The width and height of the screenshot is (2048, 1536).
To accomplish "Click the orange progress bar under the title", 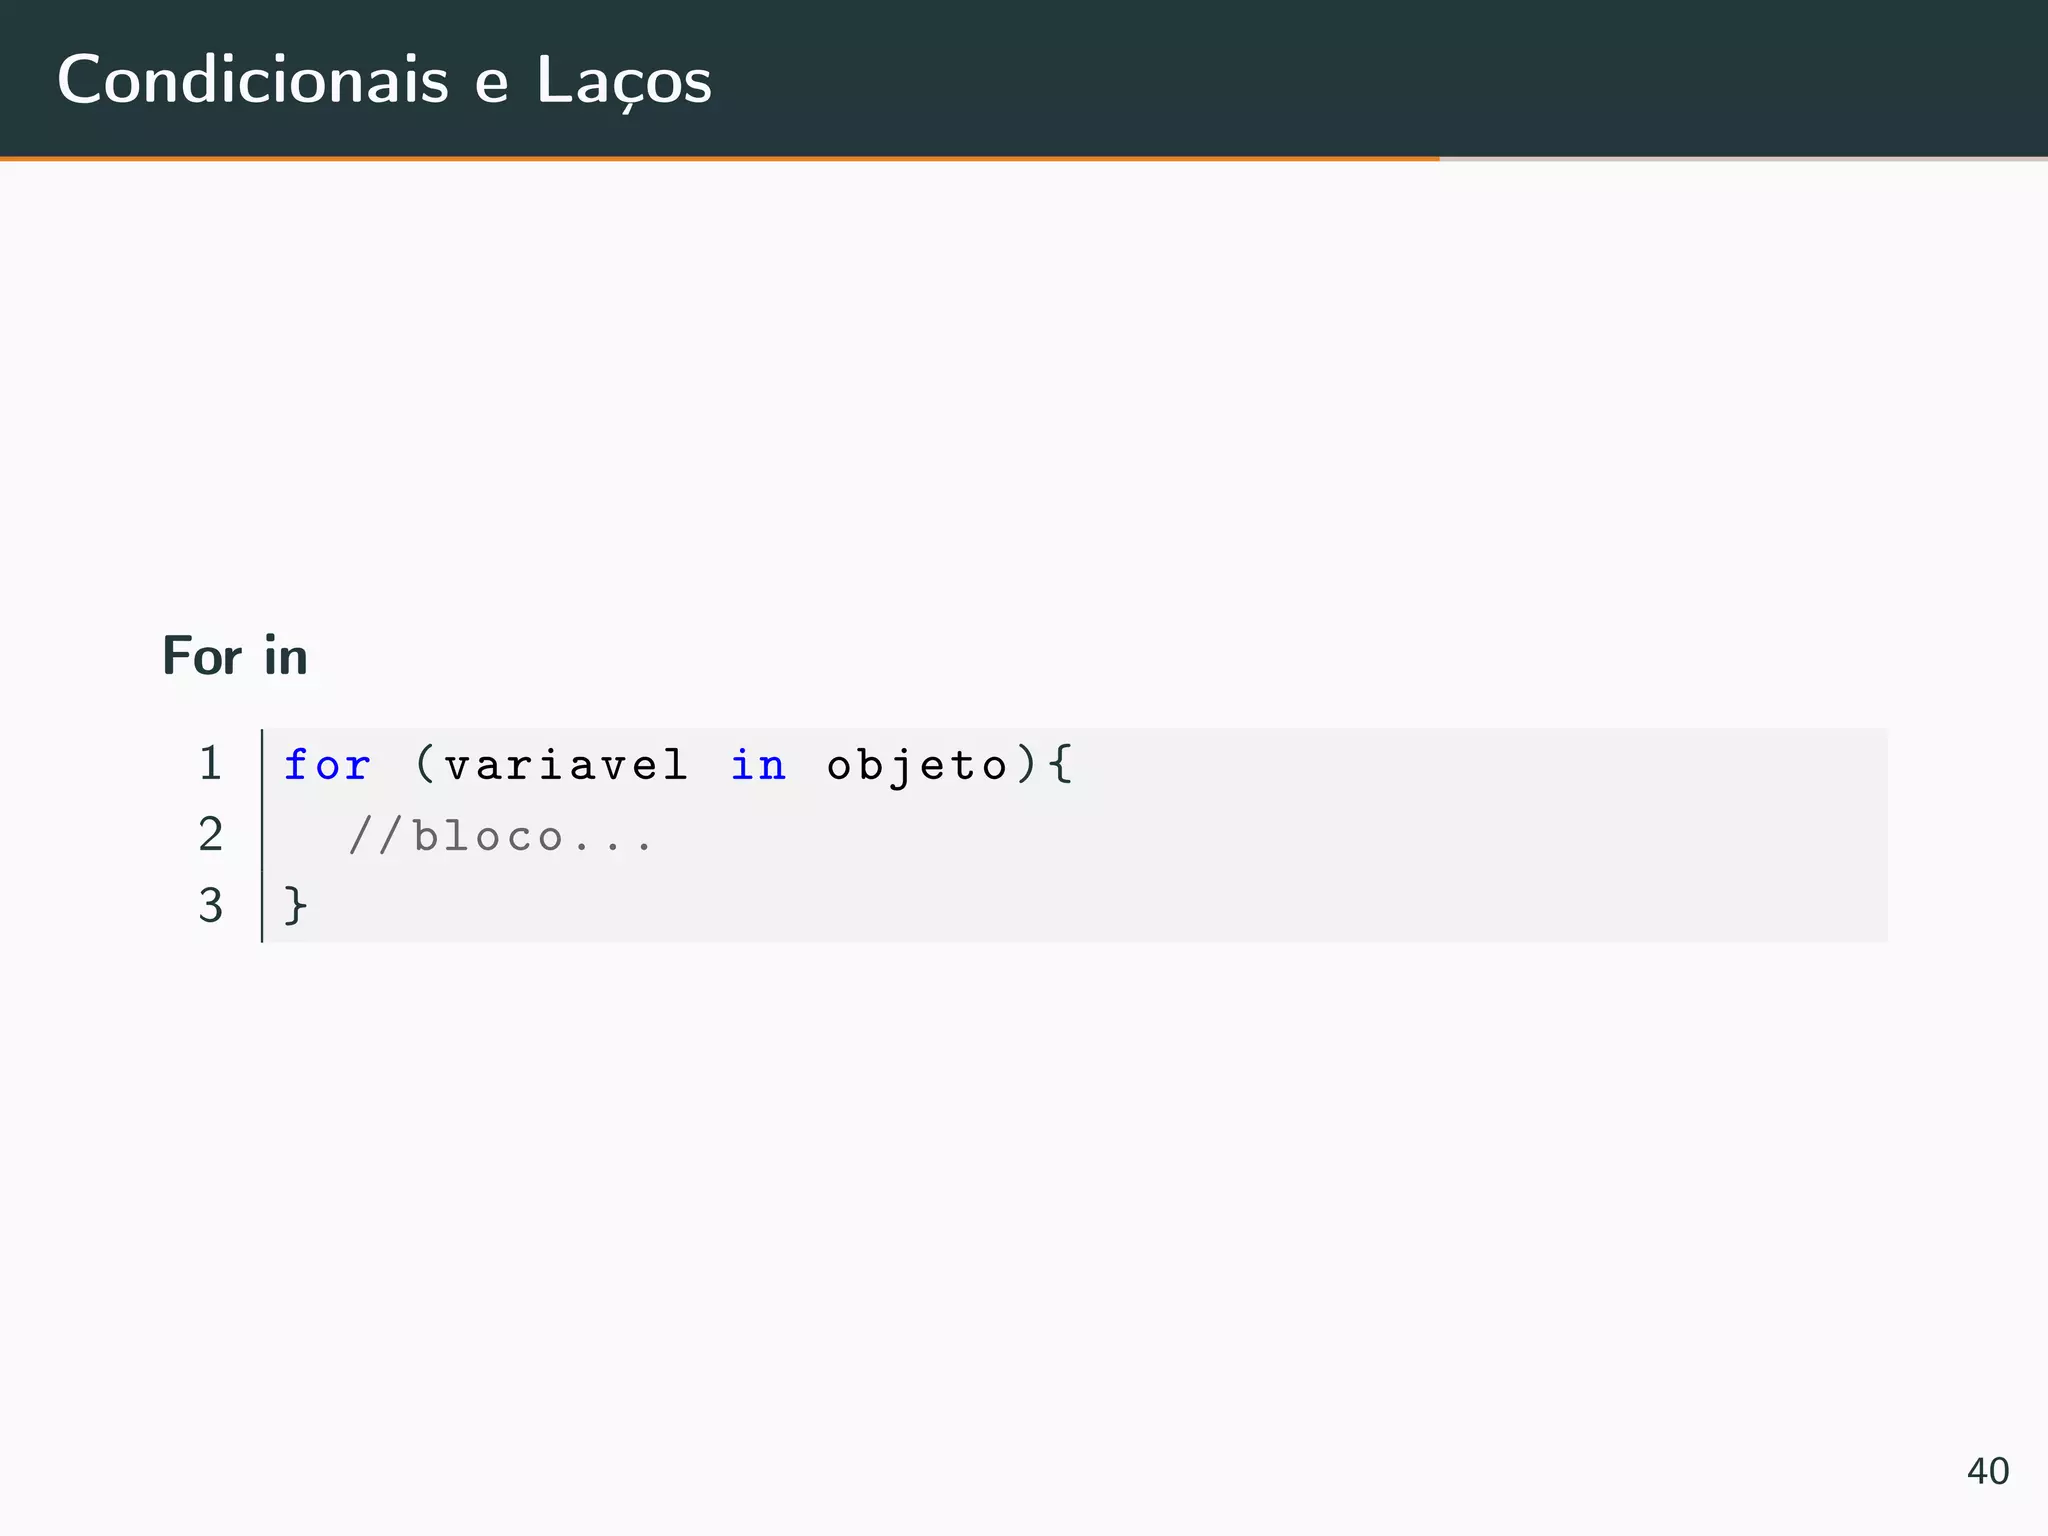I will [720, 158].
